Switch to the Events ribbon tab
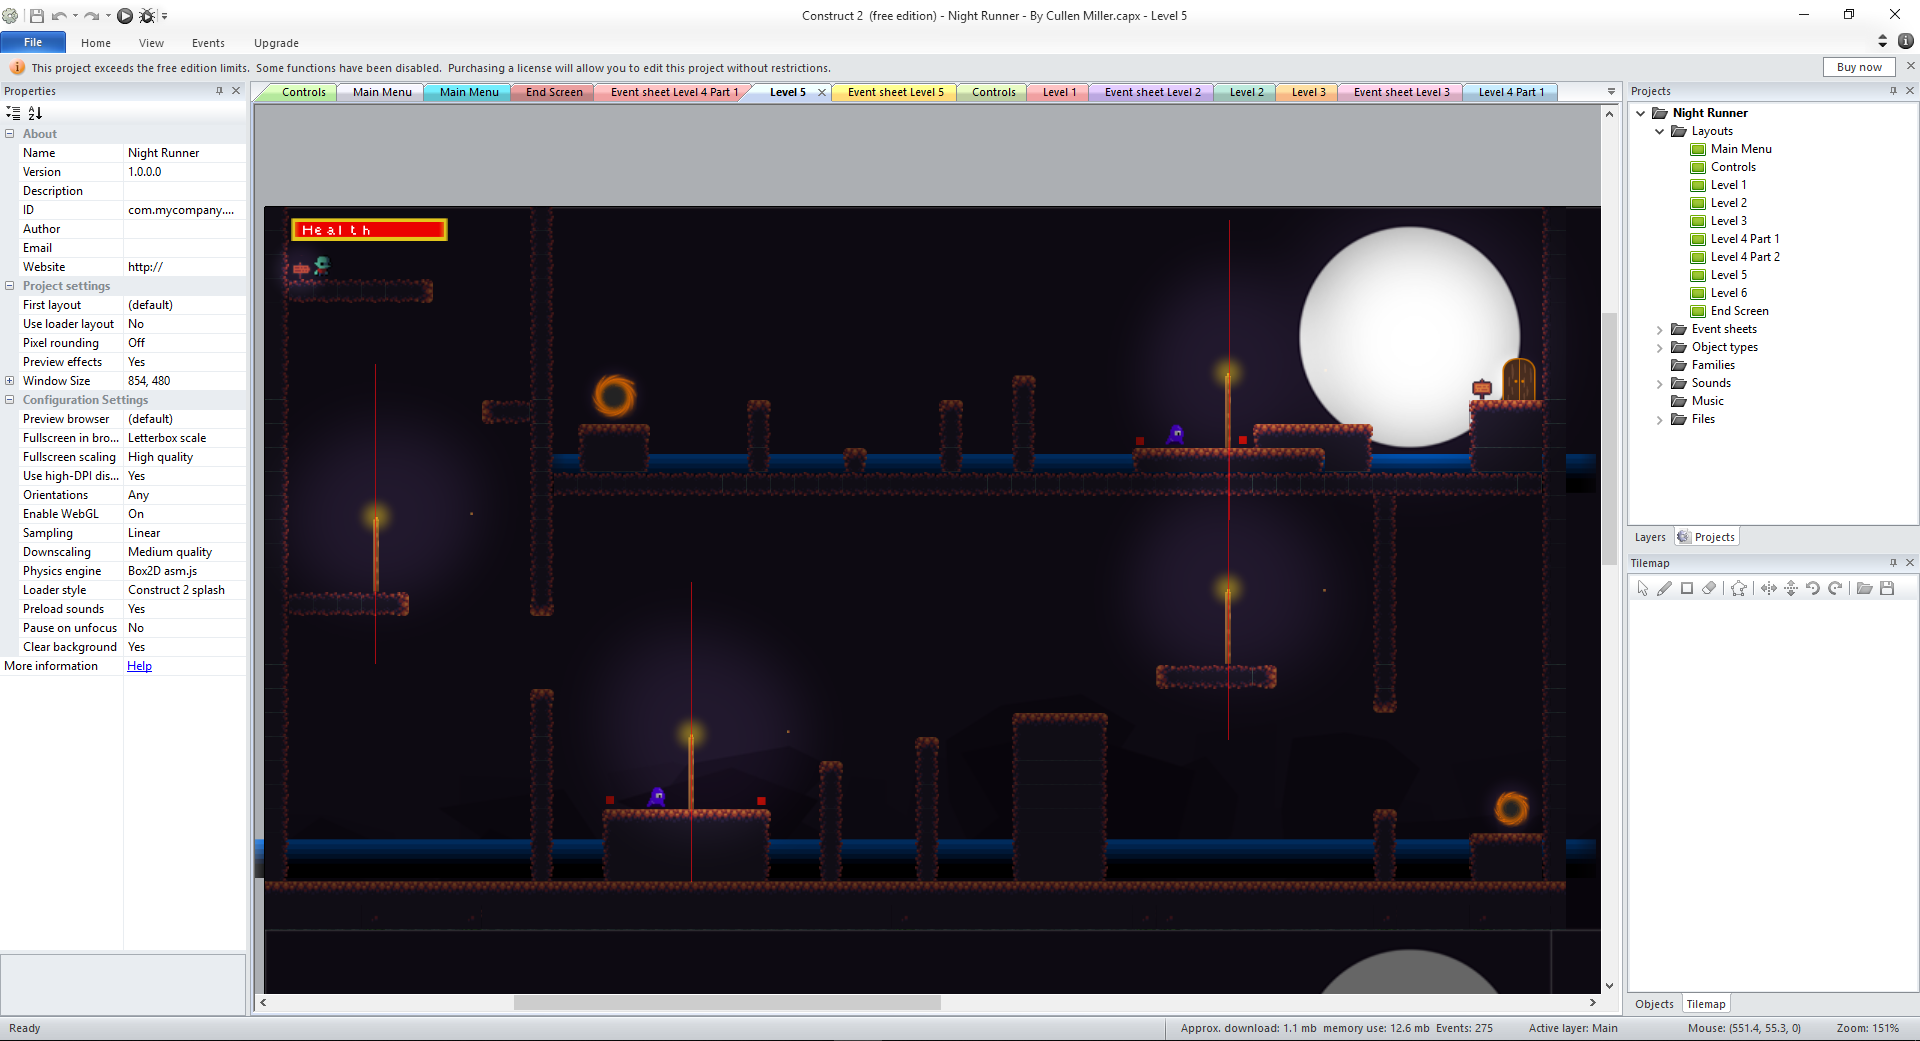The image size is (1920, 1041). [x=208, y=43]
